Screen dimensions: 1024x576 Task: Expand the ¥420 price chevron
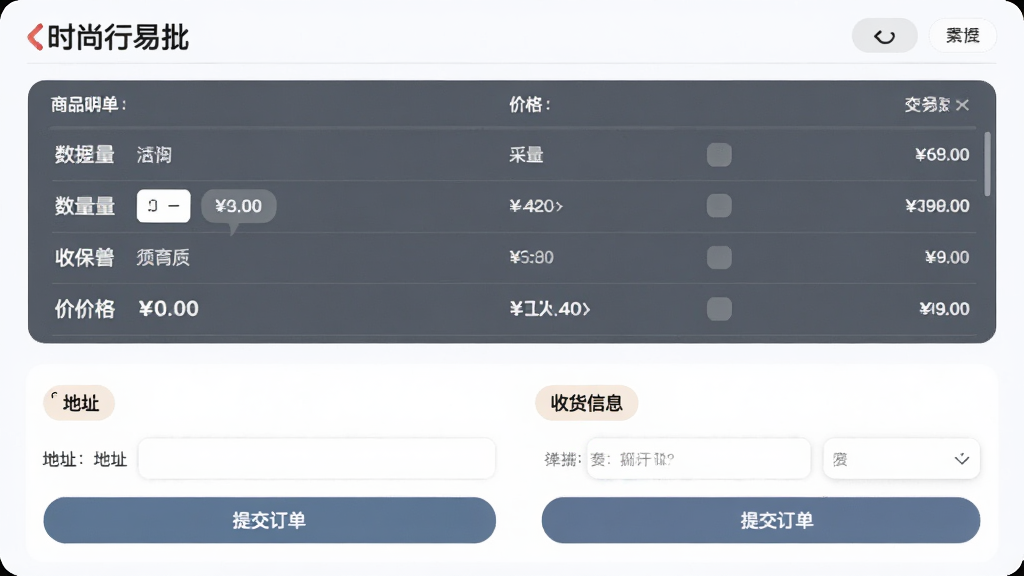click(x=558, y=206)
